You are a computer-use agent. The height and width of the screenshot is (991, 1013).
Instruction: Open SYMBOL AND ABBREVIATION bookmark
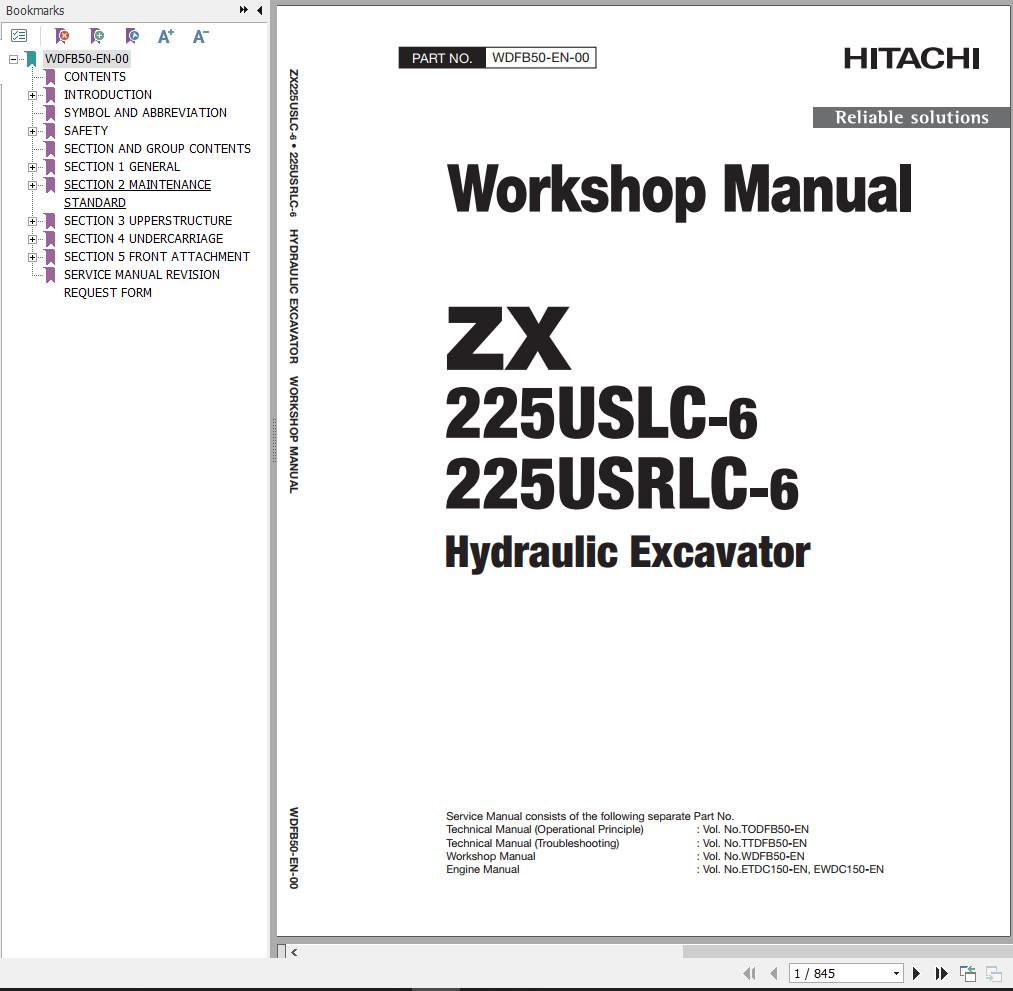145,113
